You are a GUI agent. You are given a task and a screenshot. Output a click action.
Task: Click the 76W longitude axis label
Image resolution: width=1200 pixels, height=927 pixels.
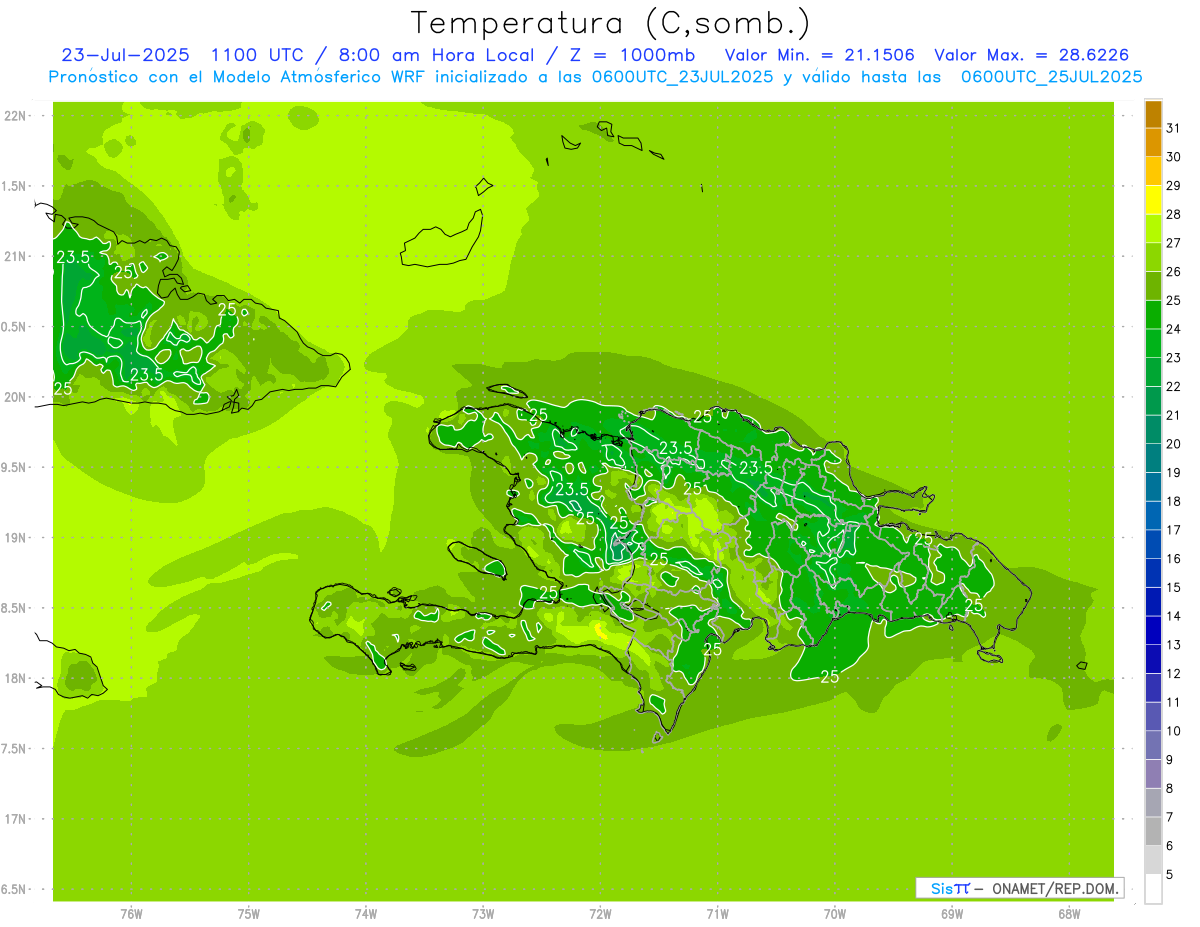(131, 913)
